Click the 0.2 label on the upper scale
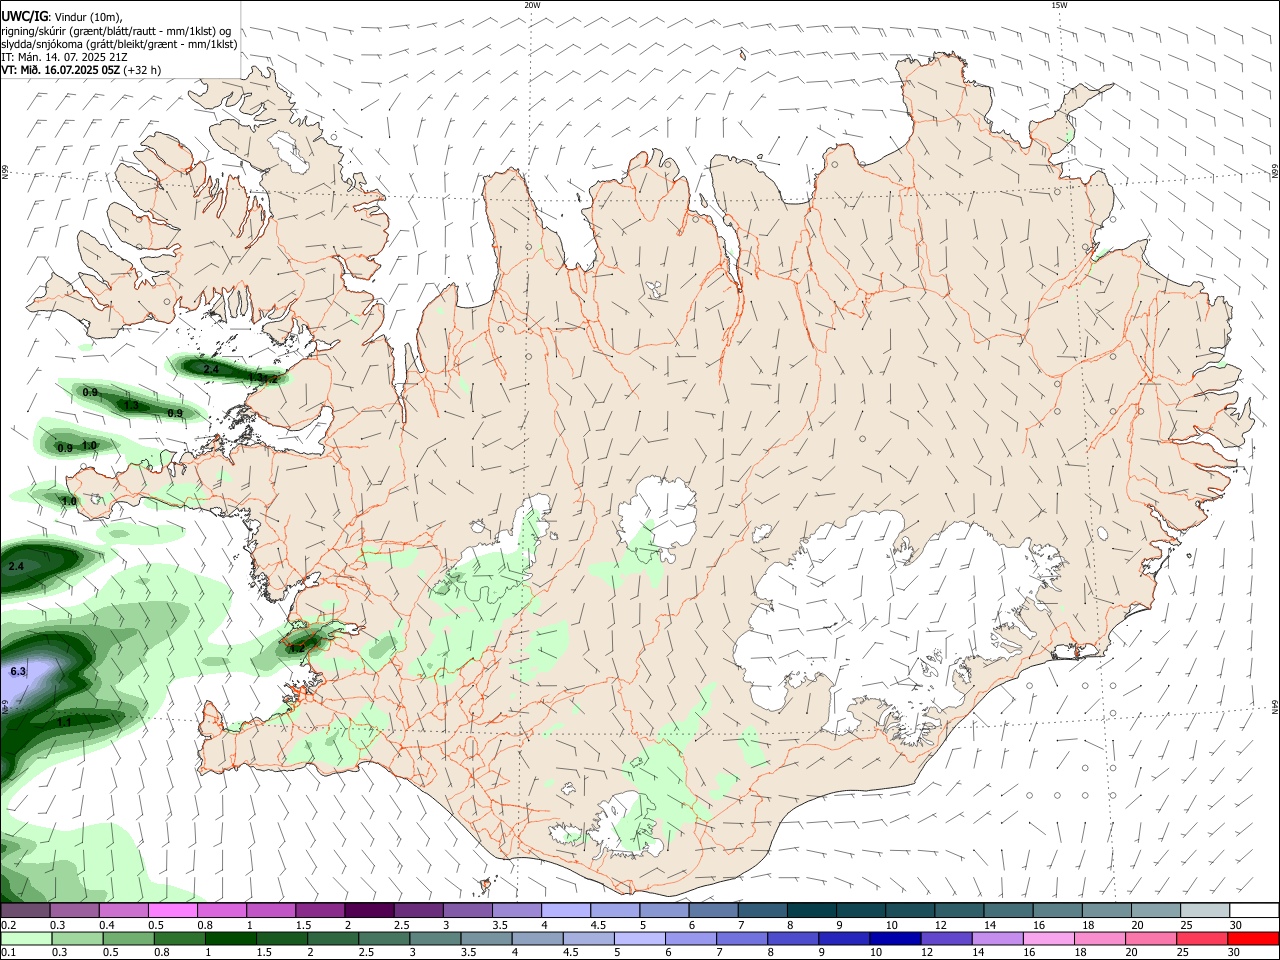The image size is (1280, 960). [x=8, y=925]
